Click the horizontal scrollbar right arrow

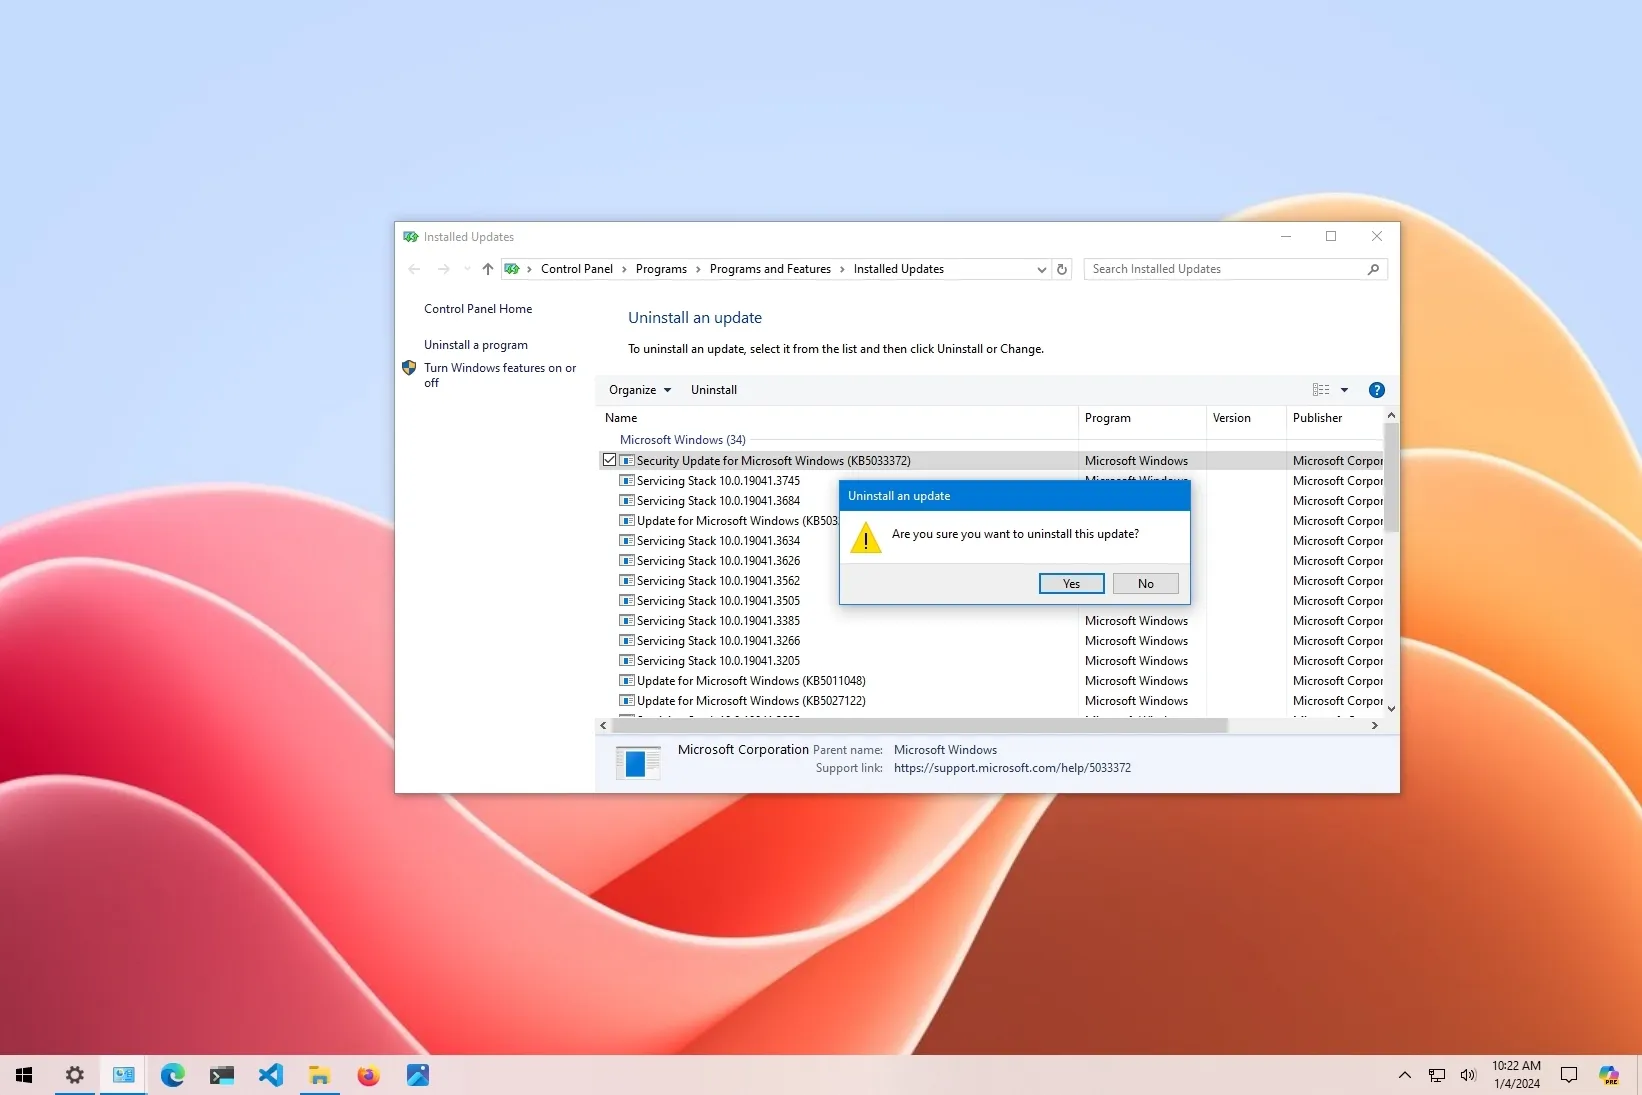1375,726
